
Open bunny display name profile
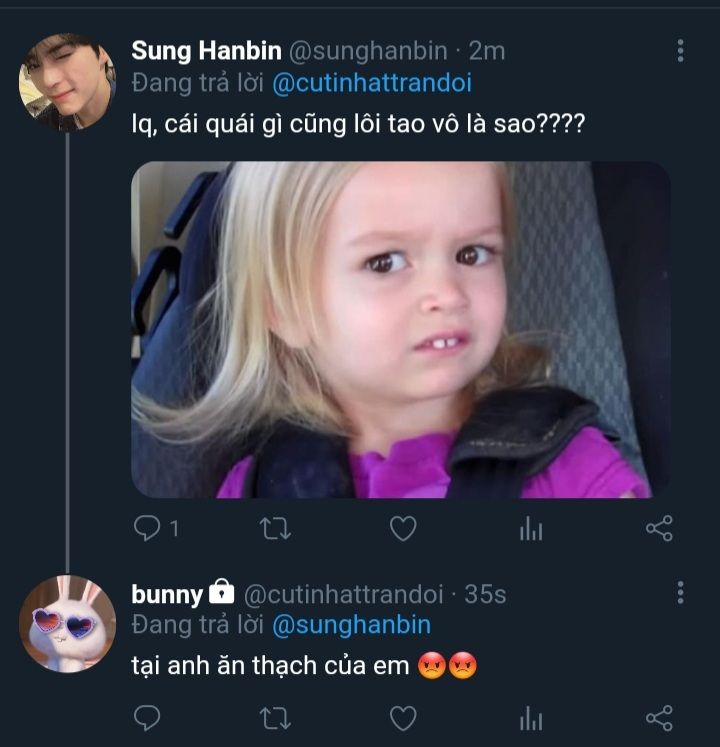click(x=167, y=594)
